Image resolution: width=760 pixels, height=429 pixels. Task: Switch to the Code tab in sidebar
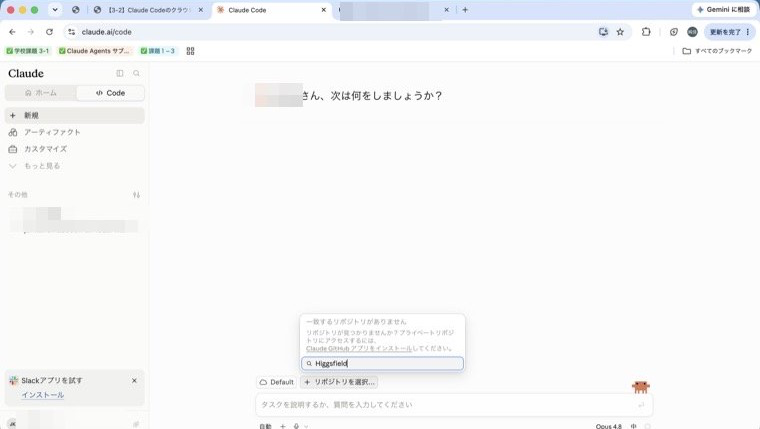click(x=110, y=93)
